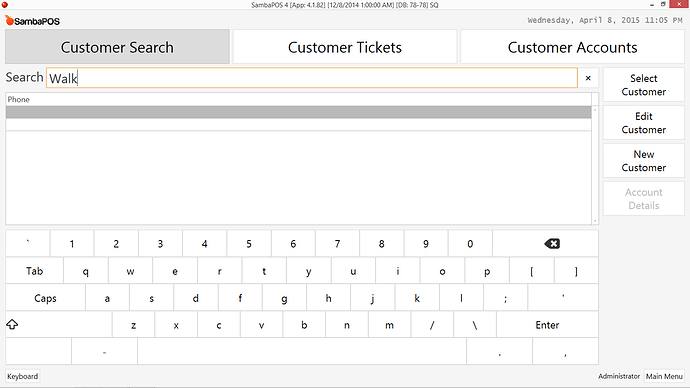The width and height of the screenshot is (690, 388).
Task: Tap the a key on the keyboard
Action: [107, 298]
